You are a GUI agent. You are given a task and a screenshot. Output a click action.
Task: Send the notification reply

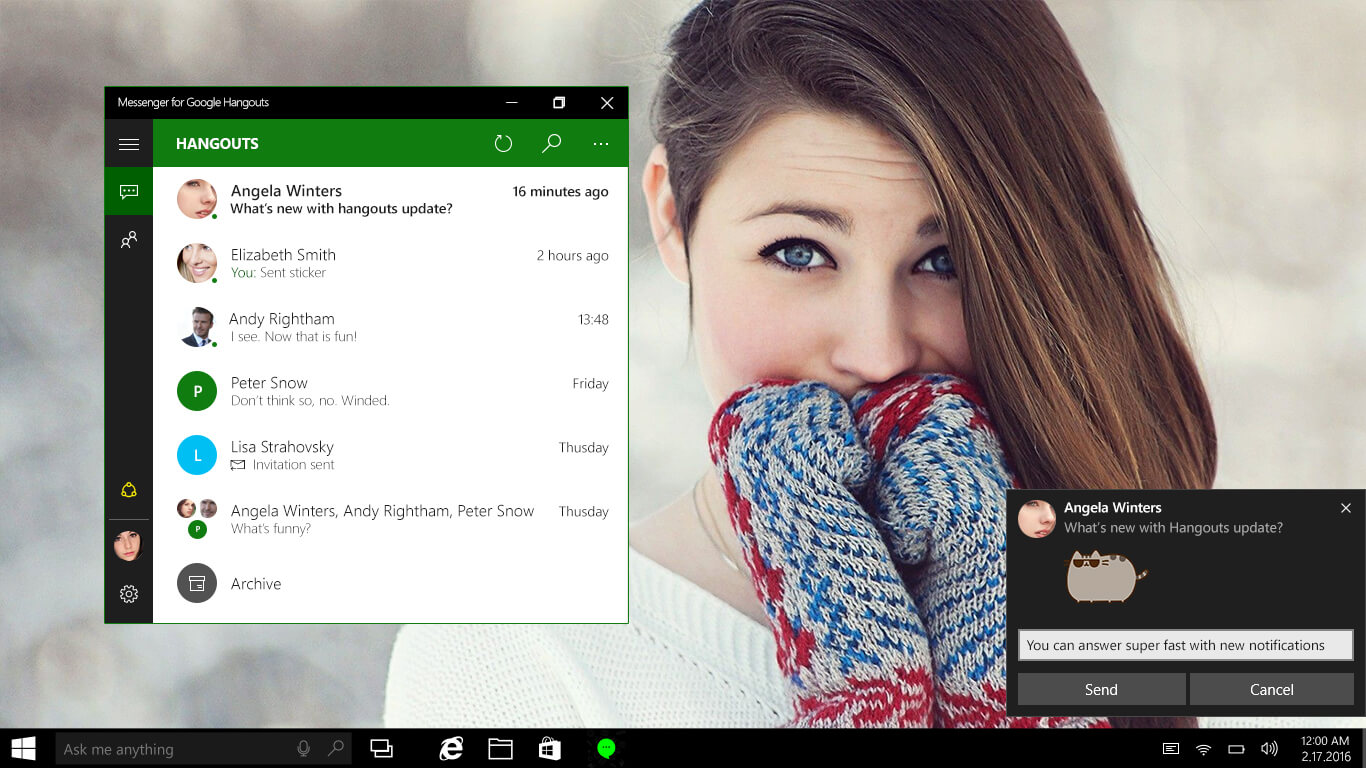coord(1101,689)
